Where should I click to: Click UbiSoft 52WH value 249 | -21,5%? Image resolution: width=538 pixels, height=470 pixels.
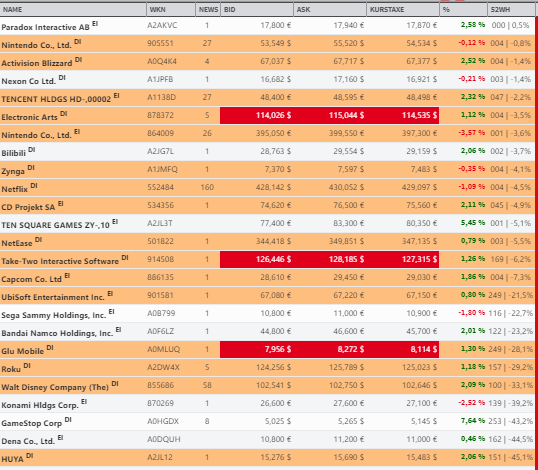(x=511, y=295)
